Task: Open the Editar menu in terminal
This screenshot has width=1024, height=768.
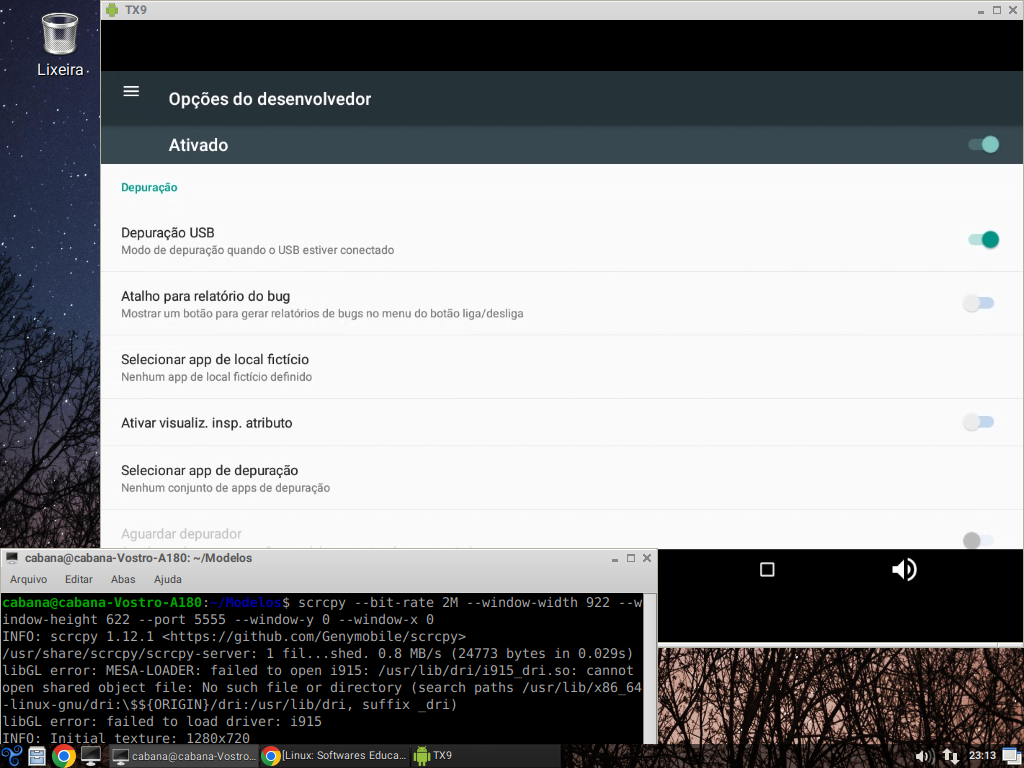Action: [79, 579]
